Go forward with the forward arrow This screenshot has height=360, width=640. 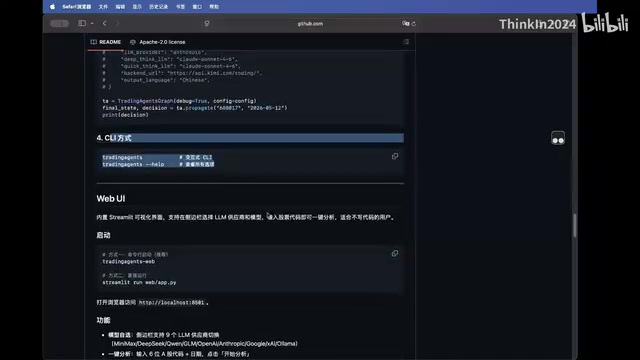117,24
